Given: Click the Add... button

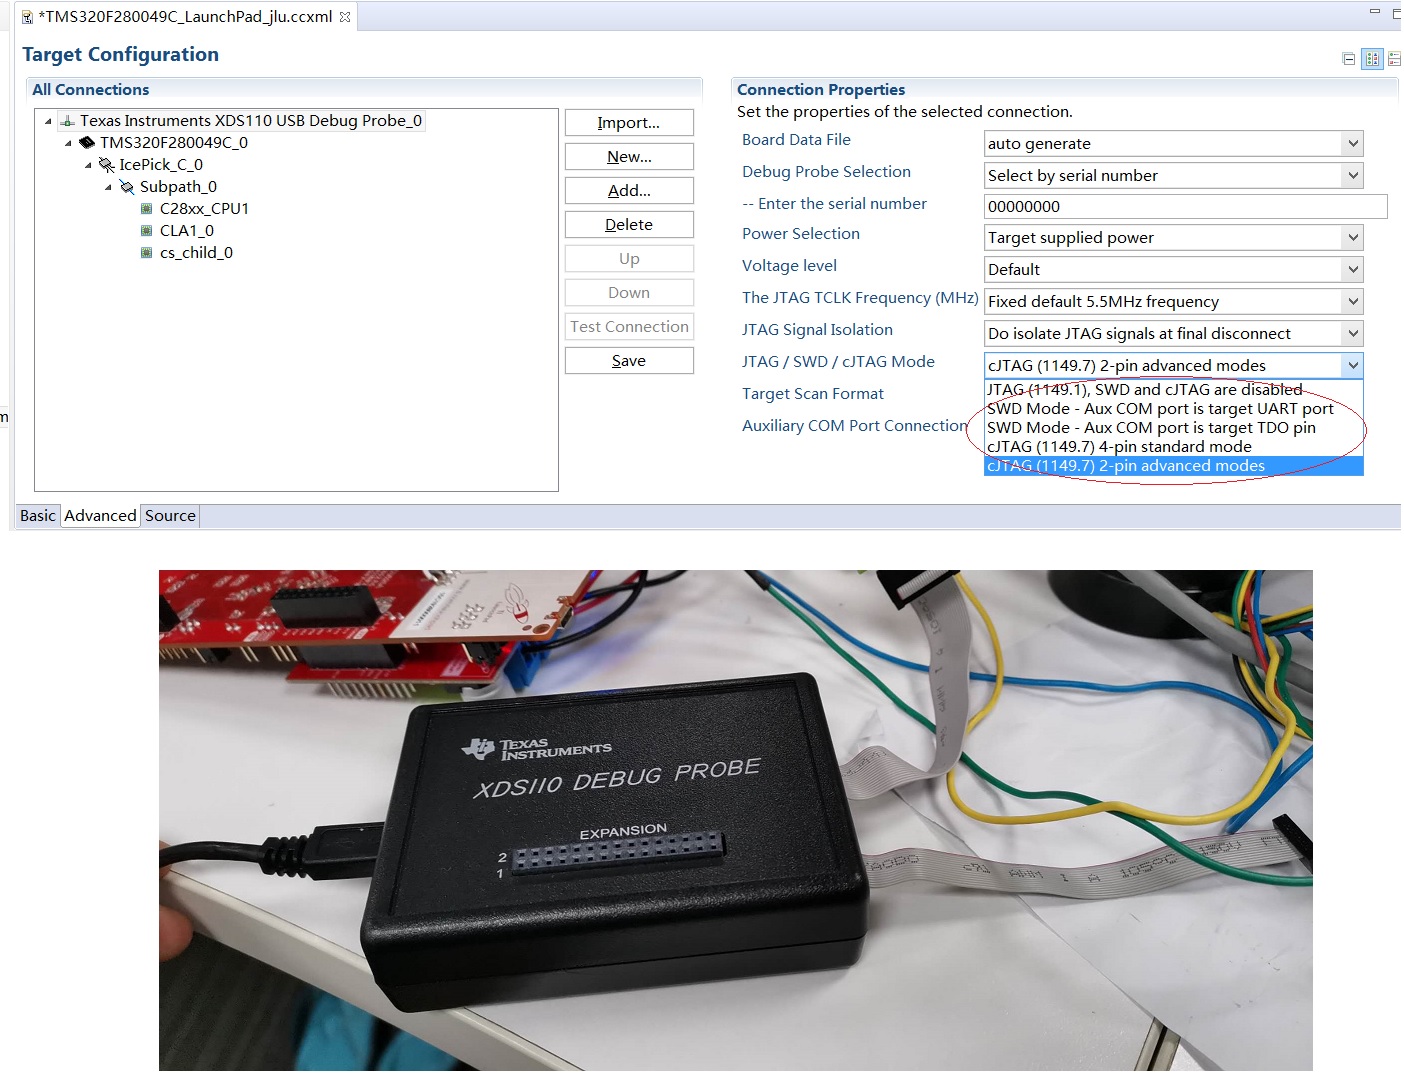Looking at the screenshot, I should 629,191.
